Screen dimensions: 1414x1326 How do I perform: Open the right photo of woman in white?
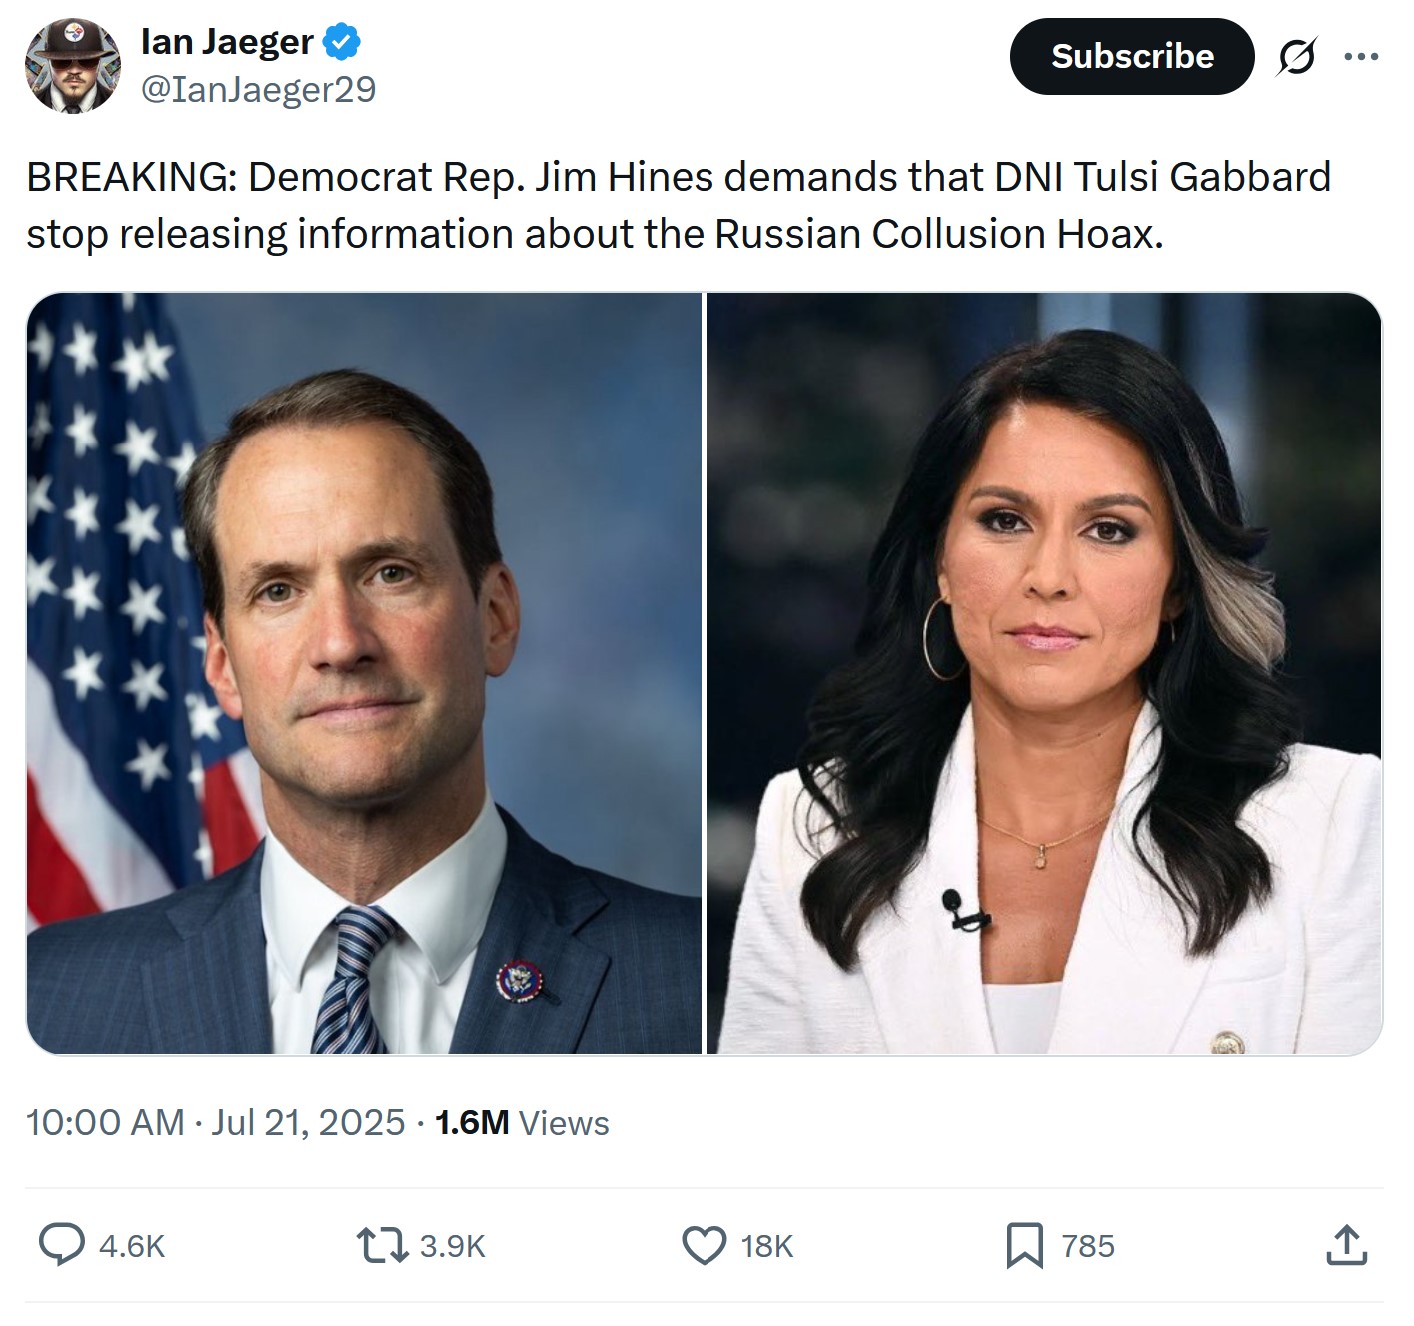(x=1044, y=673)
